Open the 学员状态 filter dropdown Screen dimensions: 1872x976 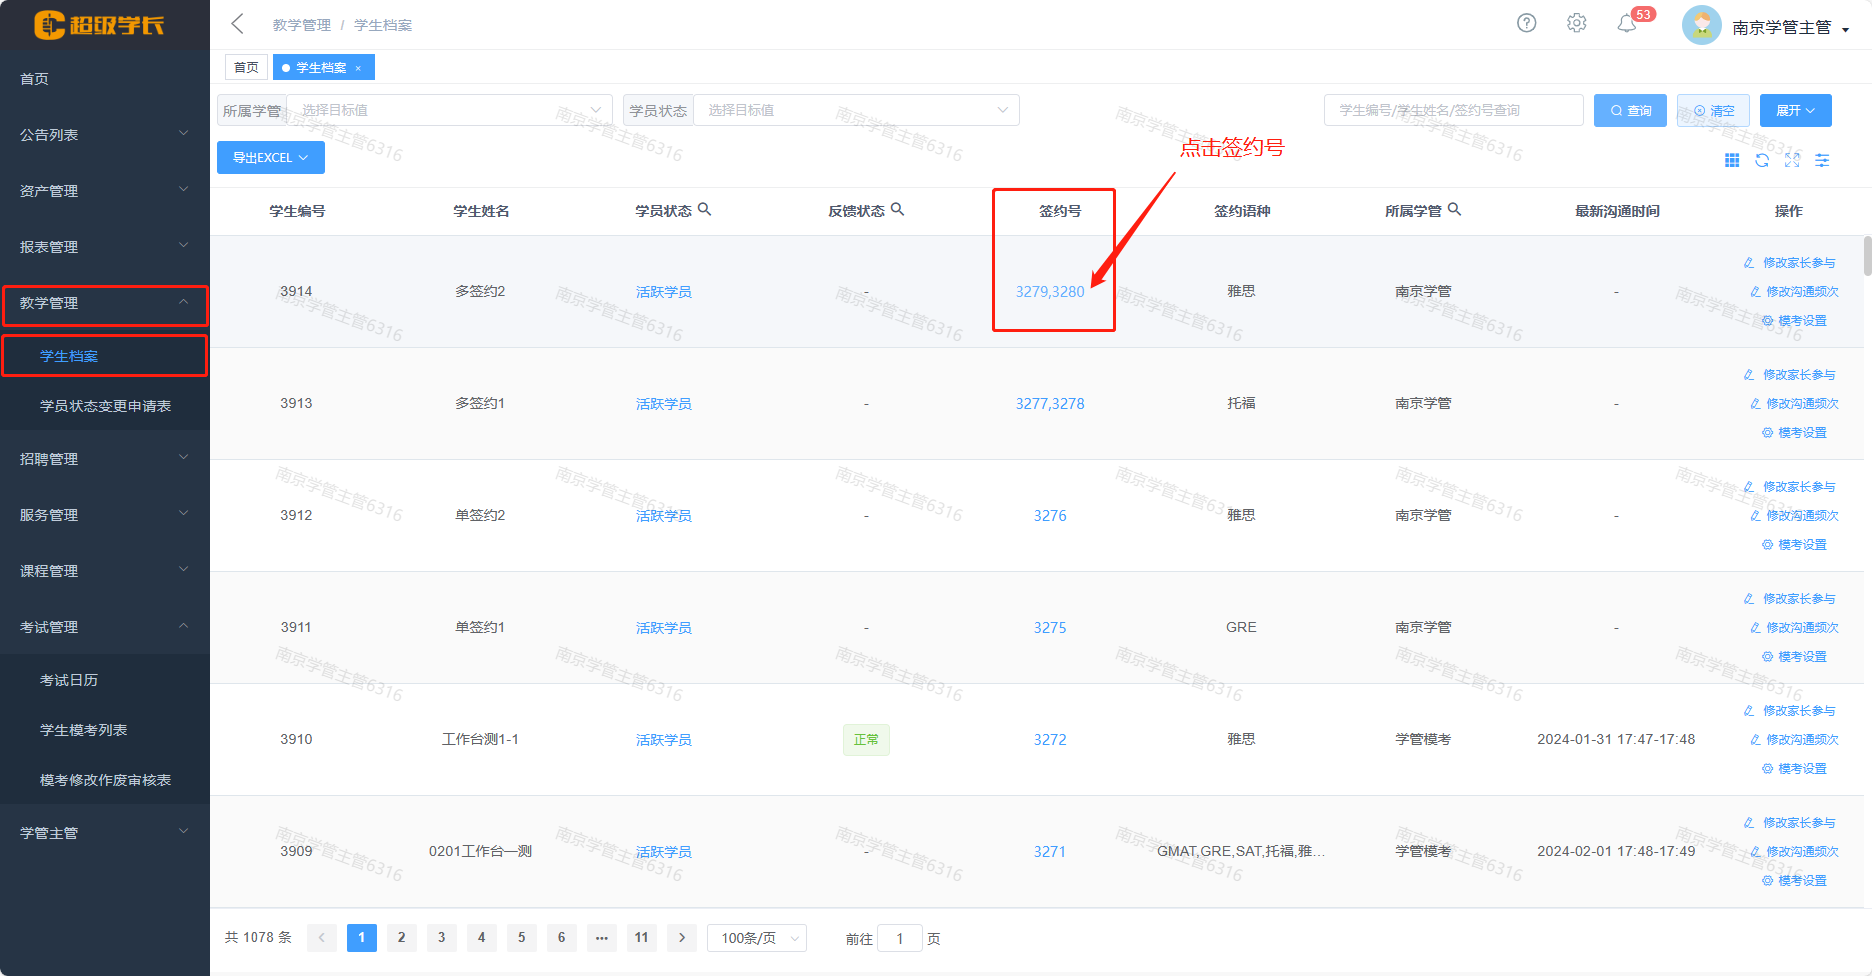pos(856,110)
